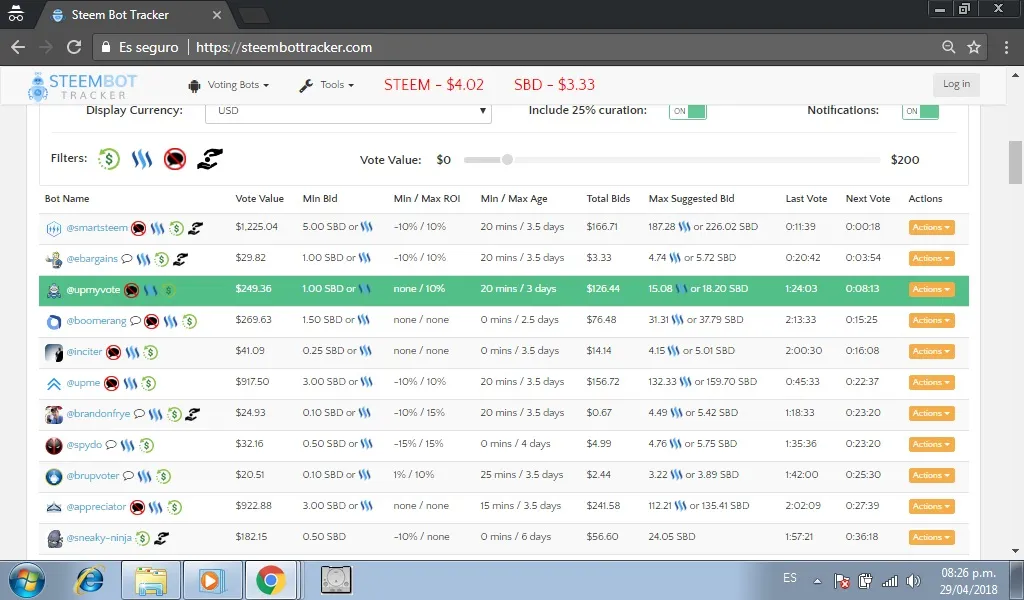Click the Next Vote column header

(867, 198)
